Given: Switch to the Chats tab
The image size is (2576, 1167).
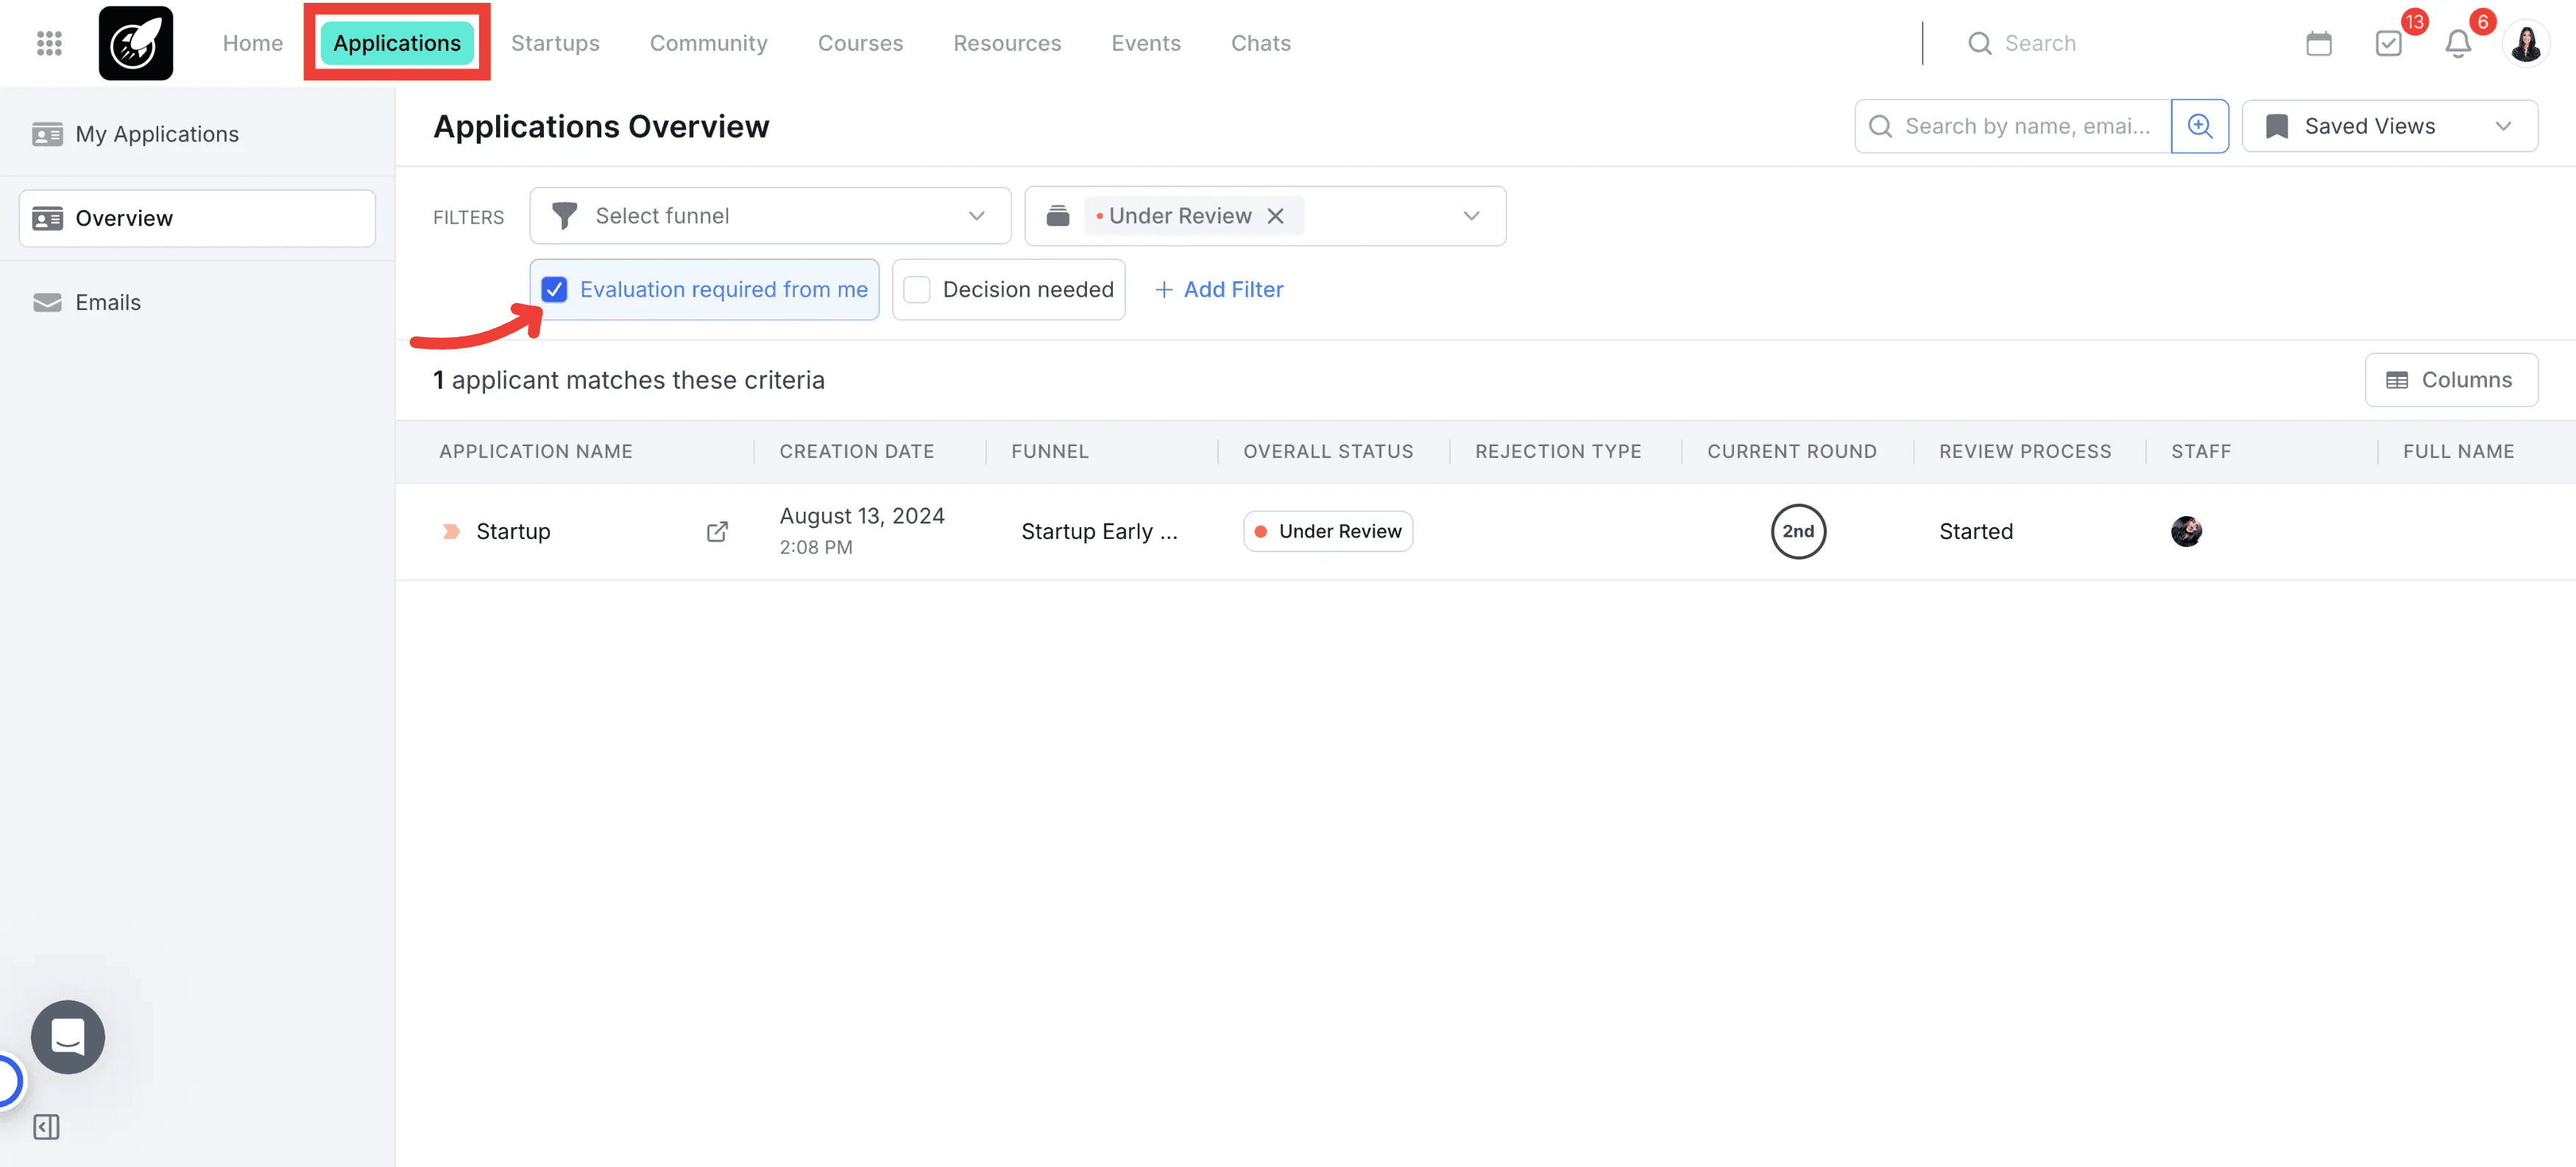Looking at the screenshot, I should coord(1260,43).
